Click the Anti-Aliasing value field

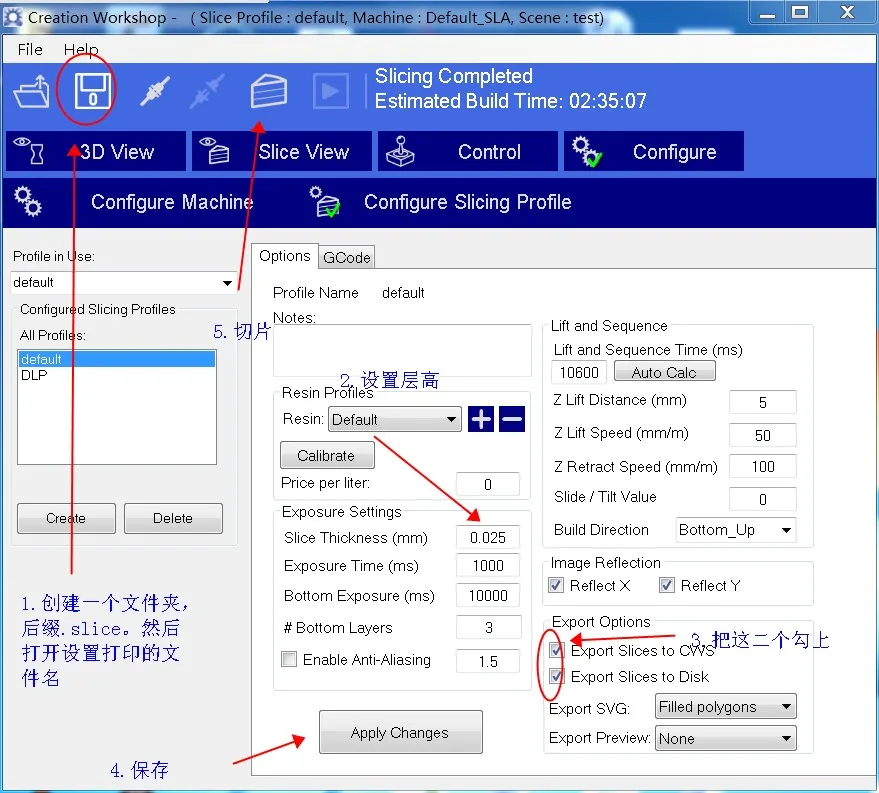(489, 661)
